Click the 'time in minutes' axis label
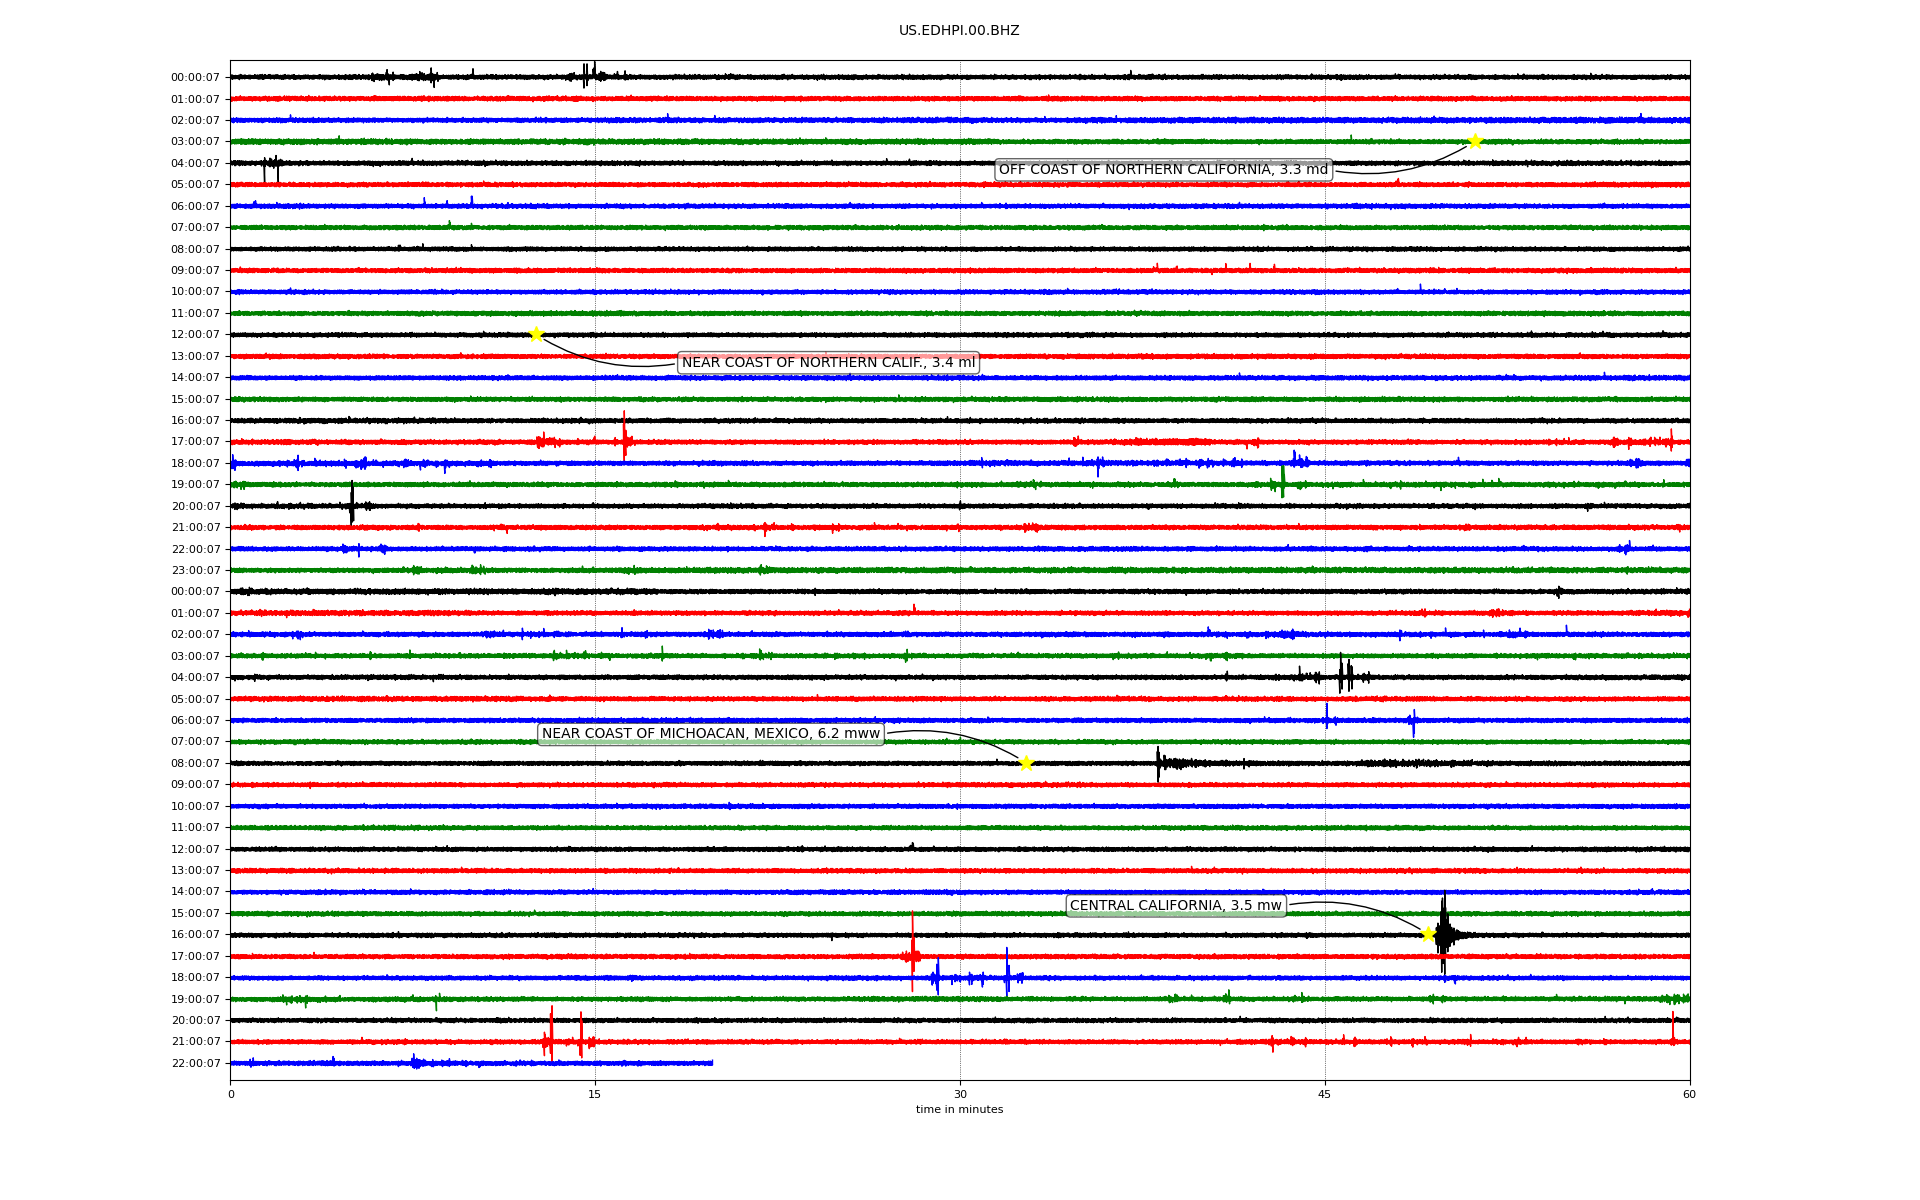The image size is (1920, 1200). tap(959, 1110)
